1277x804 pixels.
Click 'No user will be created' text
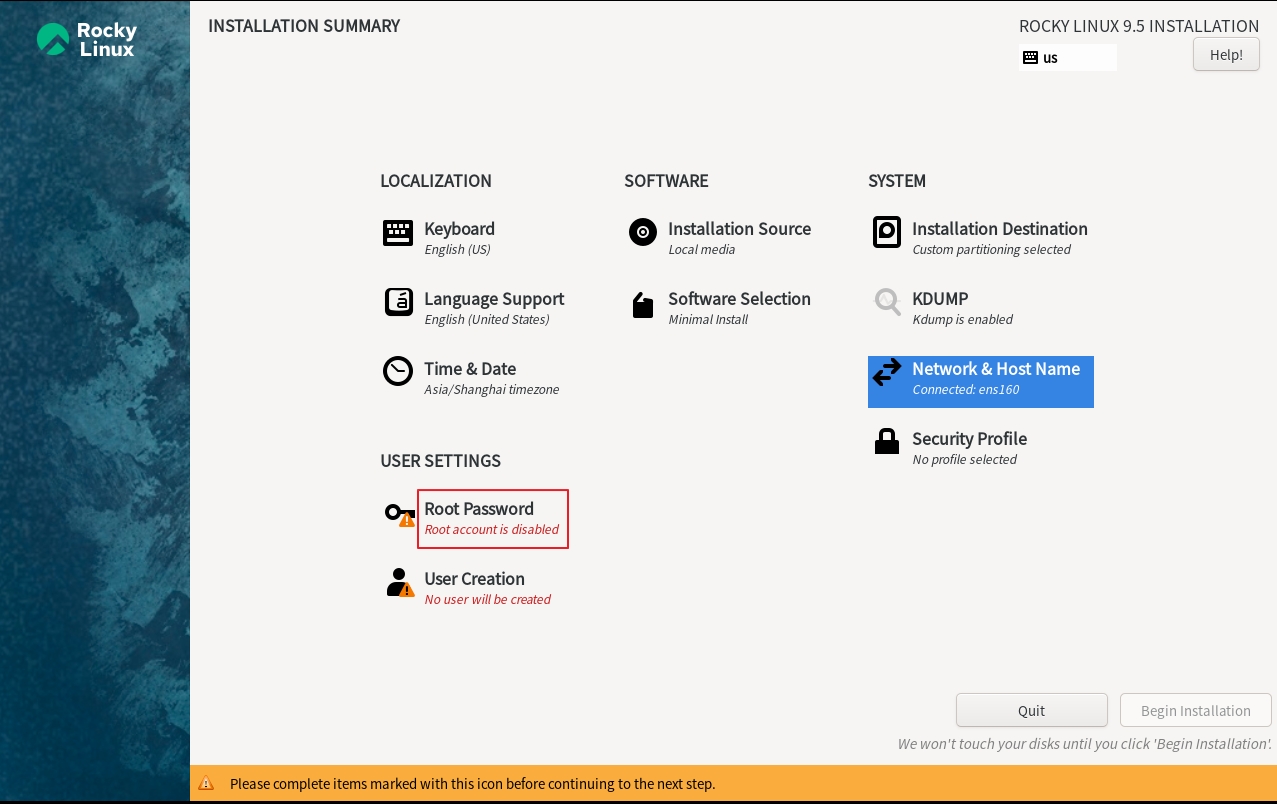pos(488,600)
